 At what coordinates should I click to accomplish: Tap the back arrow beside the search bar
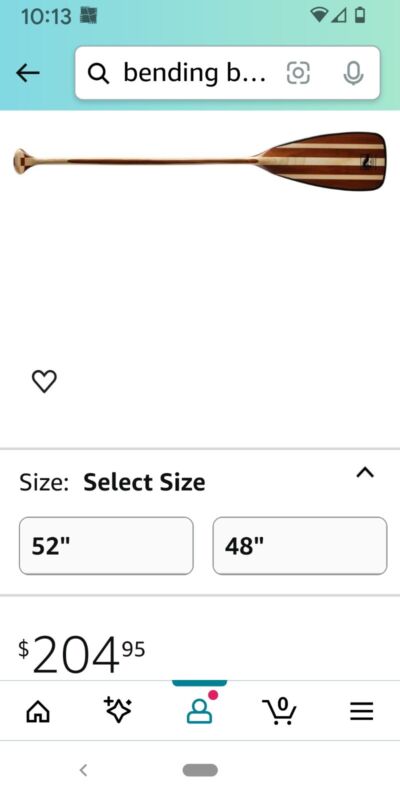[x=28, y=73]
